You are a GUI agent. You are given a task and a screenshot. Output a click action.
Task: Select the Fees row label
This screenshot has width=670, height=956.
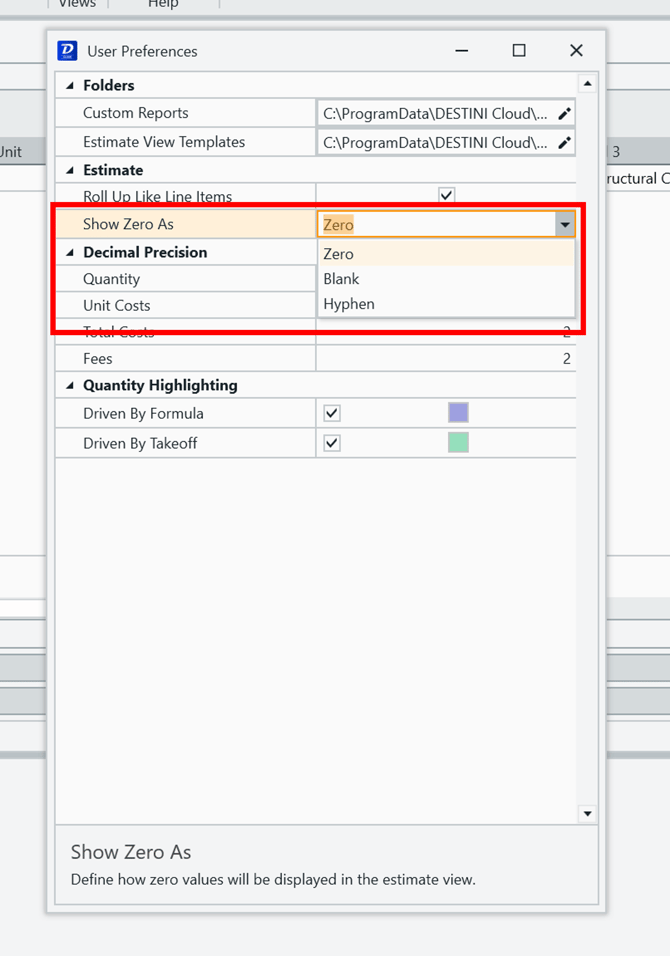click(98, 358)
